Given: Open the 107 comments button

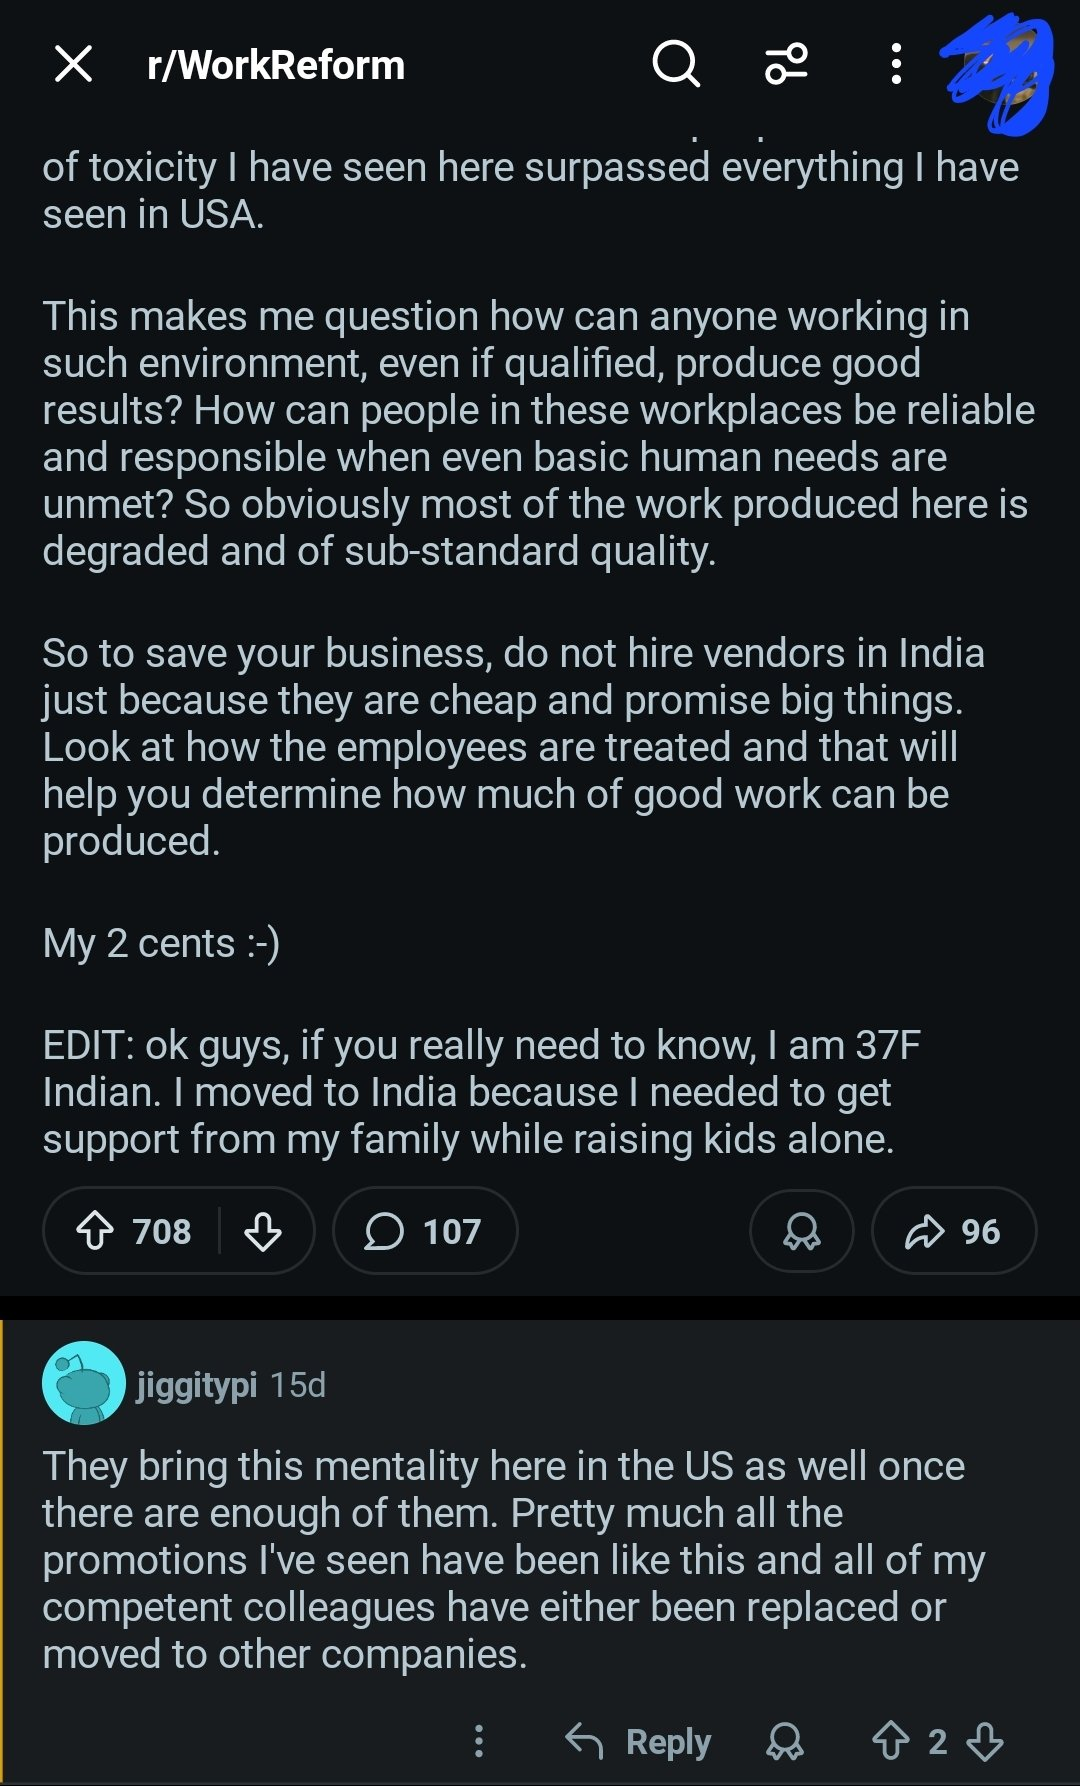Looking at the screenshot, I should [424, 1231].
